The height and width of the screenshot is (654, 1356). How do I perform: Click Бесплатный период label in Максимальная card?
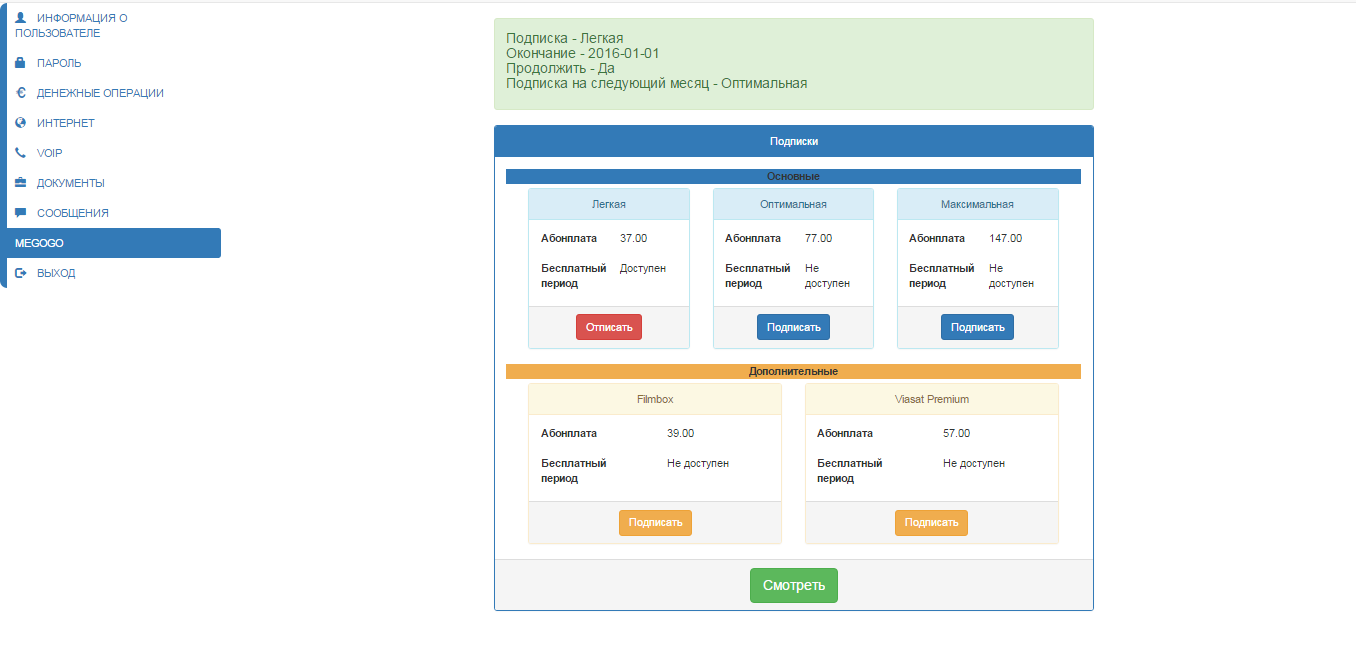click(942, 276)
